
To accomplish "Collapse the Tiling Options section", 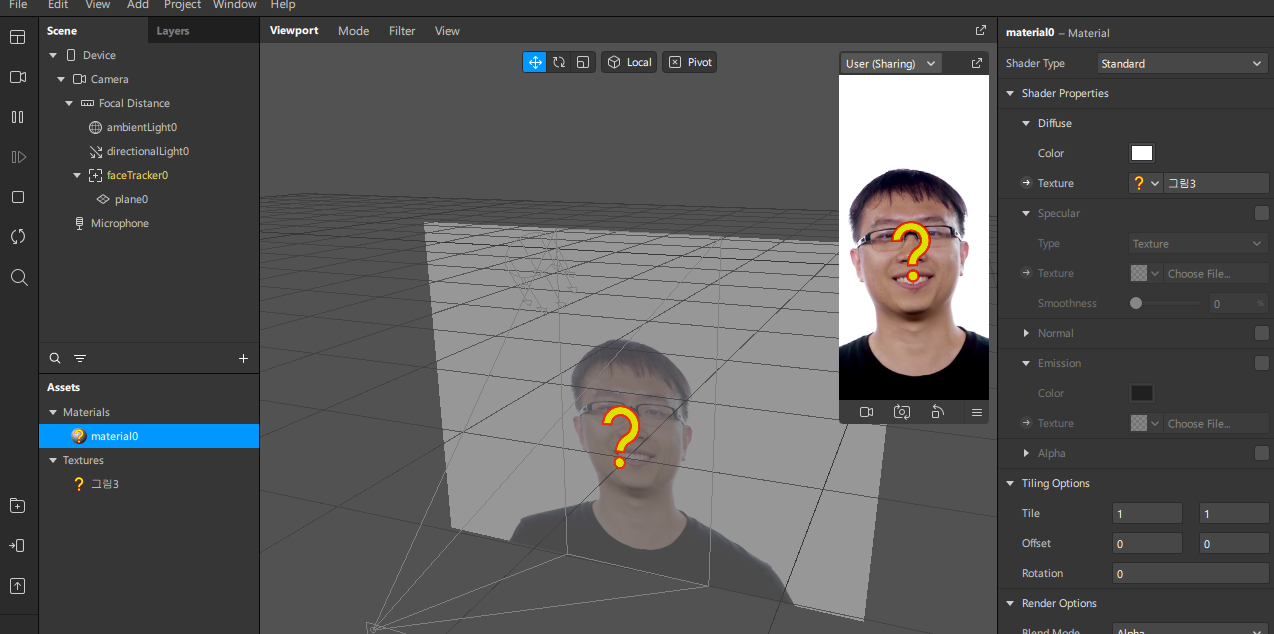I will (1010, 483).
